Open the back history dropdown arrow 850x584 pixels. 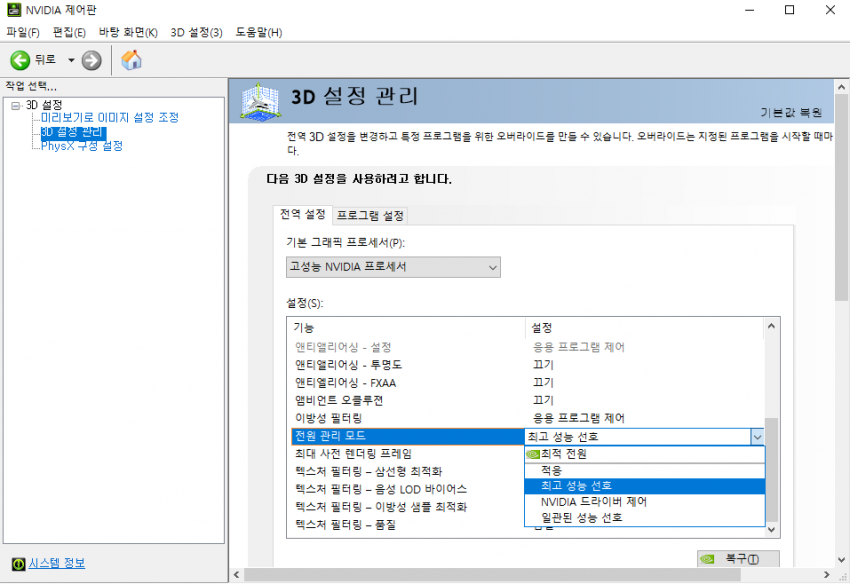(x=71, y=60)
